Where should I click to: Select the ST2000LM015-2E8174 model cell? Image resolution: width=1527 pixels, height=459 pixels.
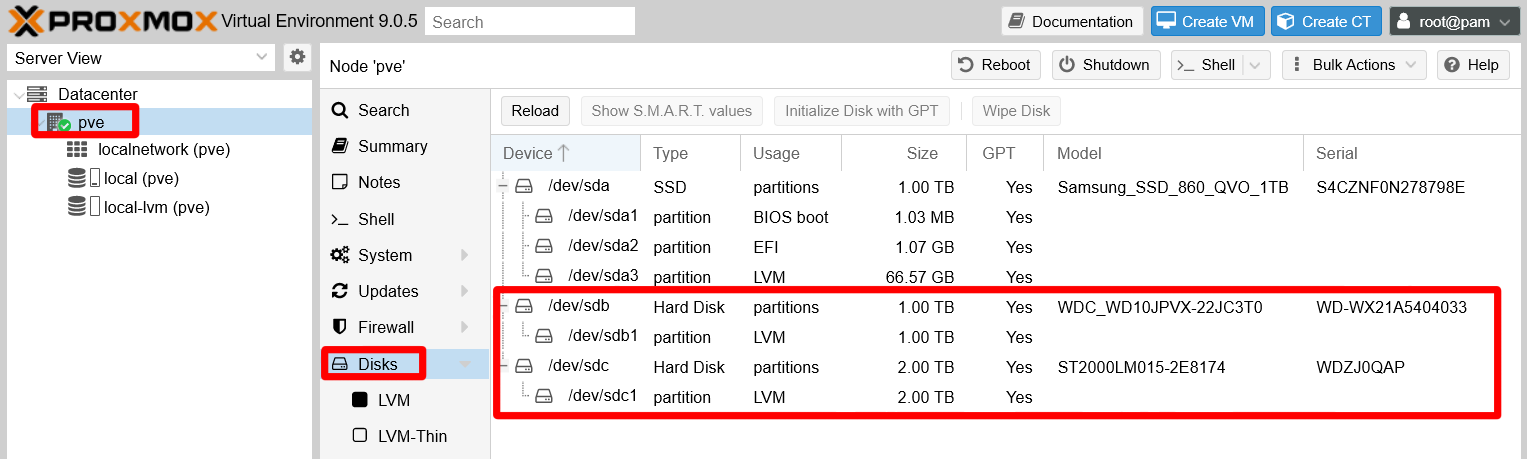pos(1141,367)
